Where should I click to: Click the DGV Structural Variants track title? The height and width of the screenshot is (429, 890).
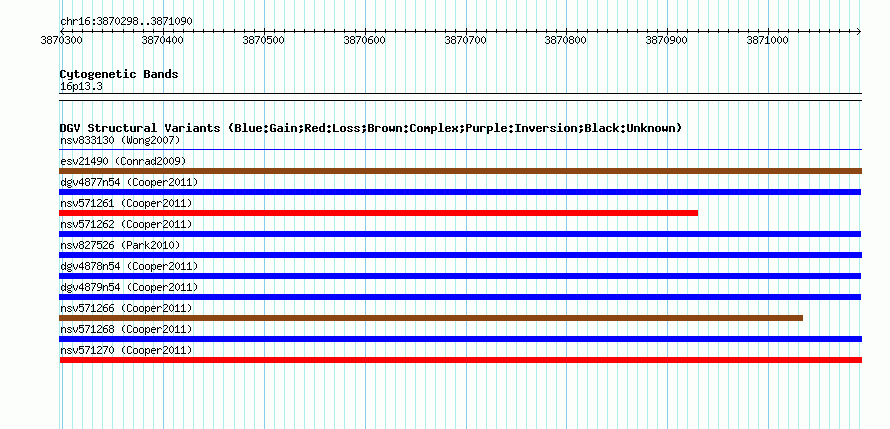[370, 128]
